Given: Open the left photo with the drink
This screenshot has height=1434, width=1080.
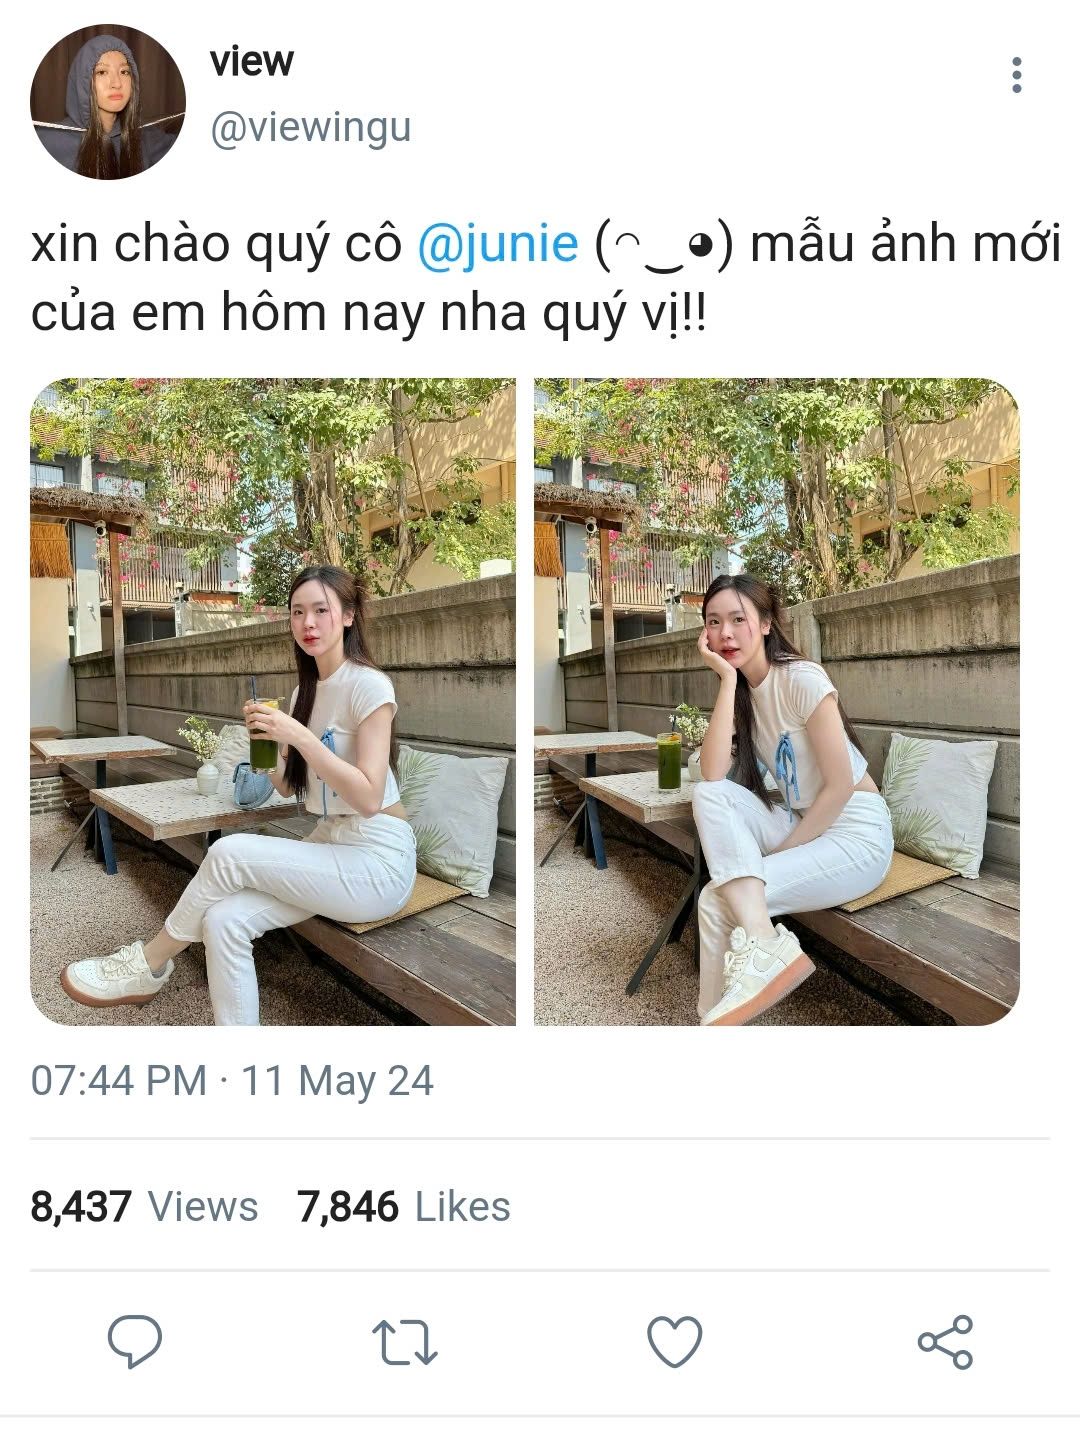Looking at the screenshot, I should pos(273,702).
